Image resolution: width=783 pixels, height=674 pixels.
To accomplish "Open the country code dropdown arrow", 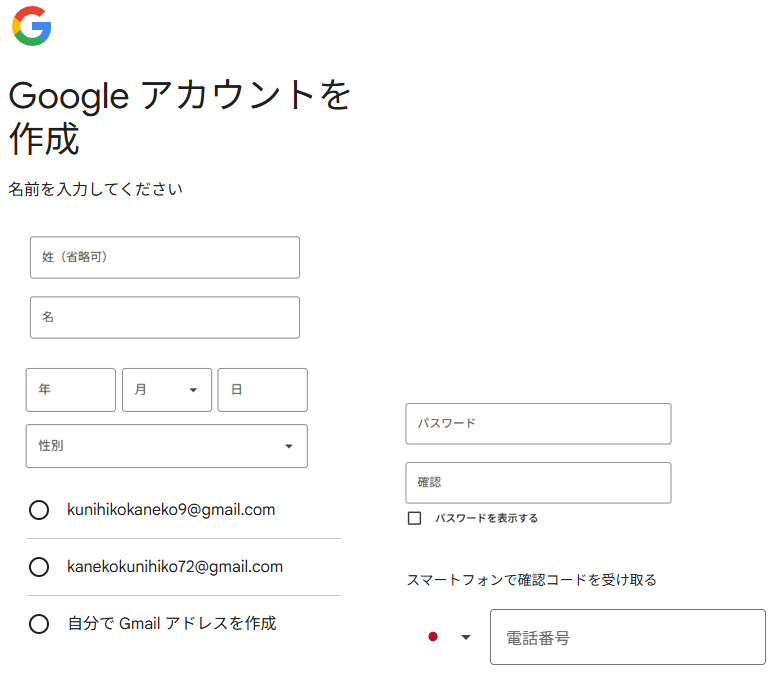I will coord(465,637).
